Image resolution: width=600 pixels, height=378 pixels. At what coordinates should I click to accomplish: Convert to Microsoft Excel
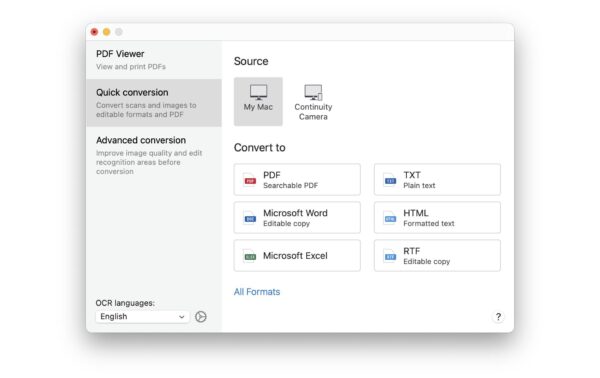(x=297, y=256)
